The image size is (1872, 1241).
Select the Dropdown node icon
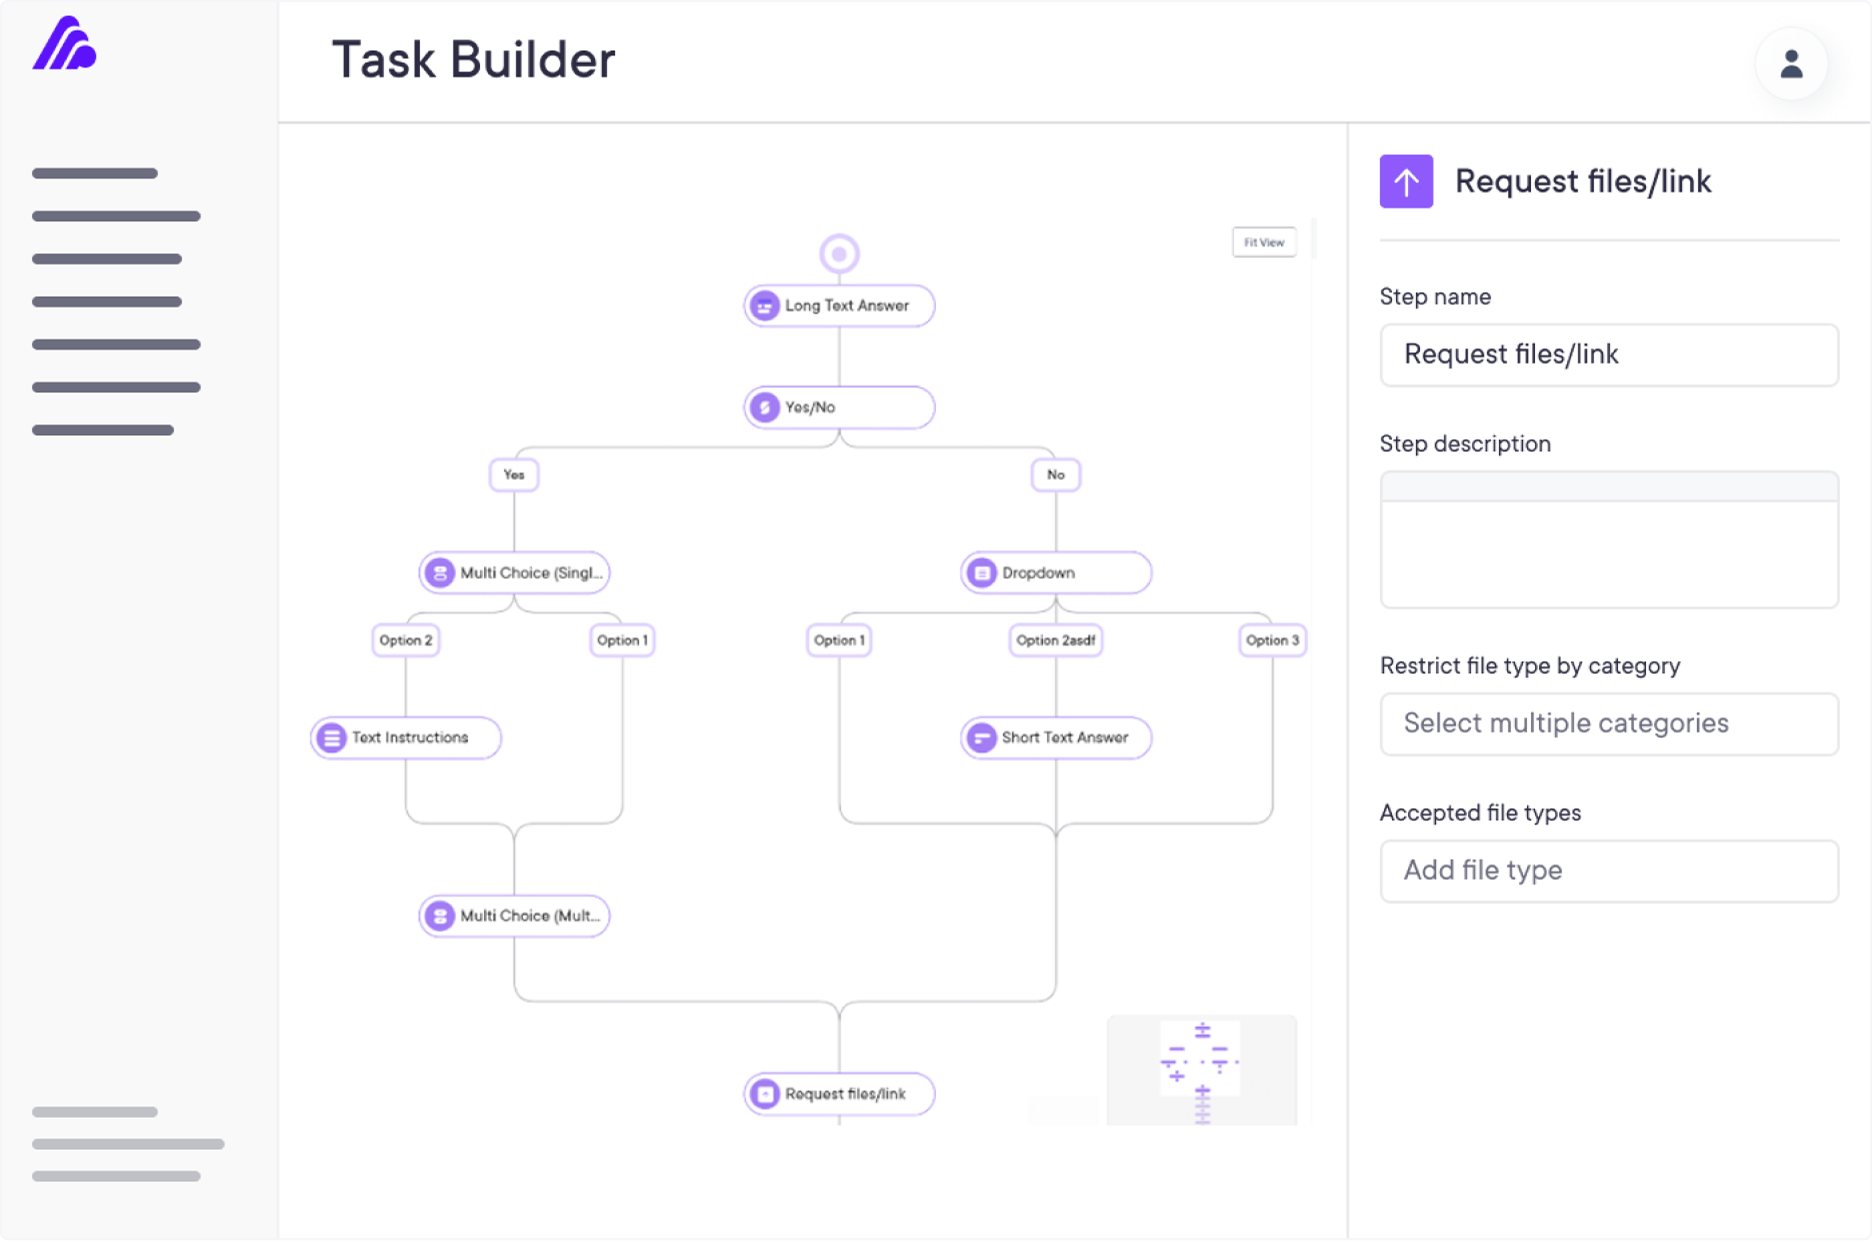pyautogui.click(x=982, y=573)
